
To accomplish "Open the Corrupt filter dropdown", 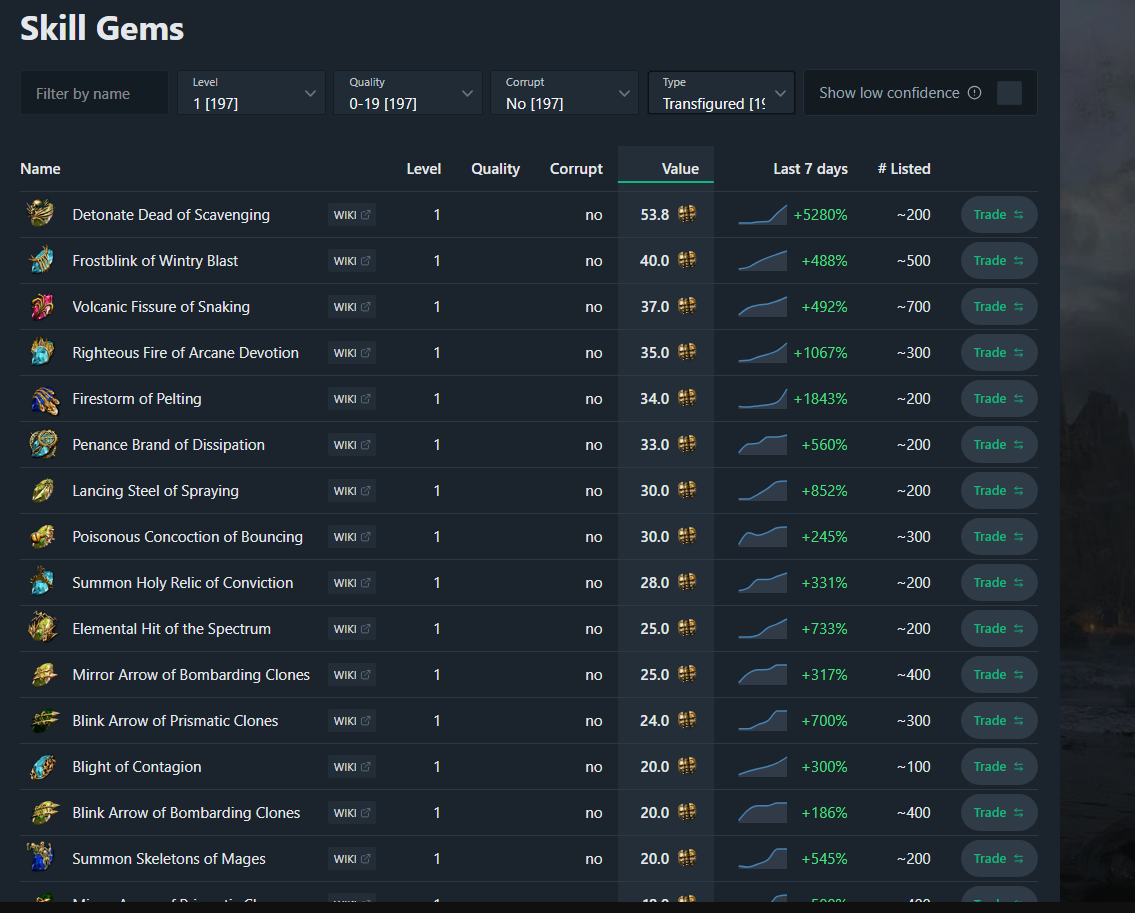I will click(x=564, y=93).
